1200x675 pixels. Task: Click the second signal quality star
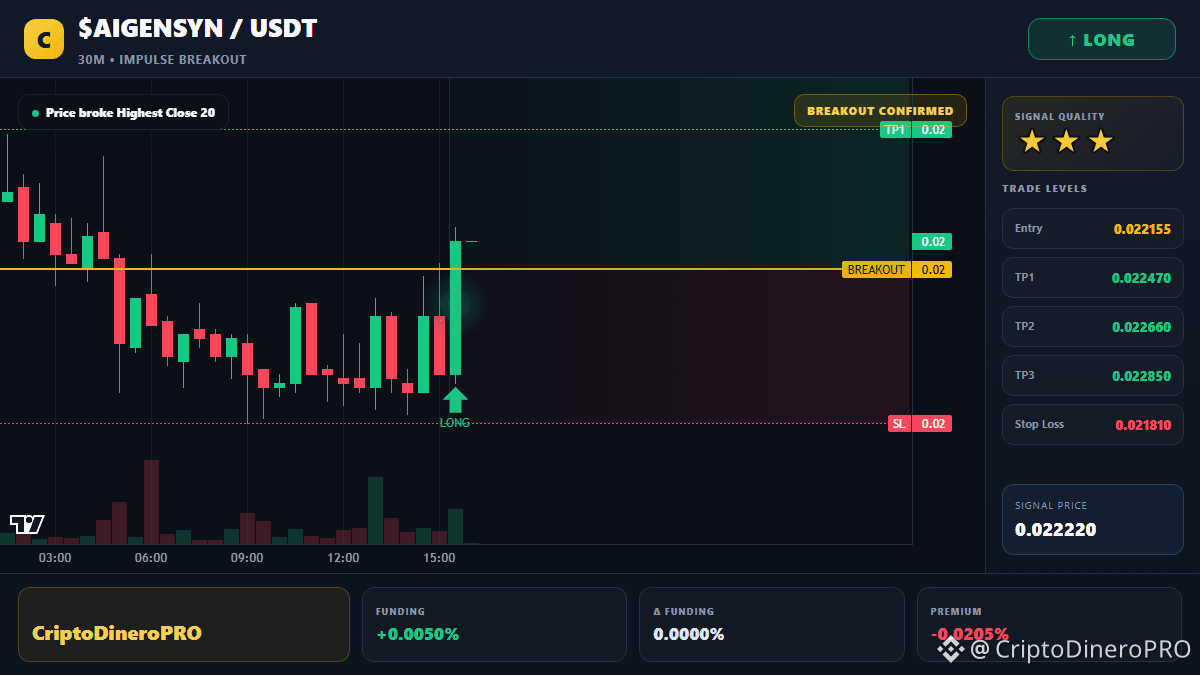click(1066, 142)
